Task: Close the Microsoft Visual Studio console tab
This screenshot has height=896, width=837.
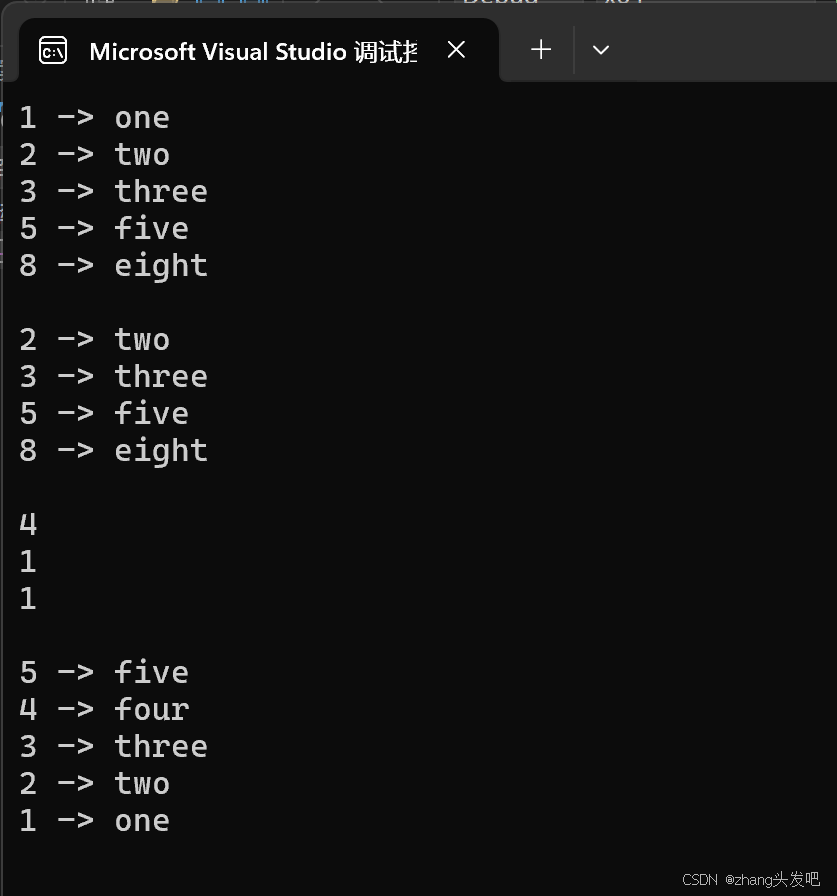Action: [x=456, y=50]
